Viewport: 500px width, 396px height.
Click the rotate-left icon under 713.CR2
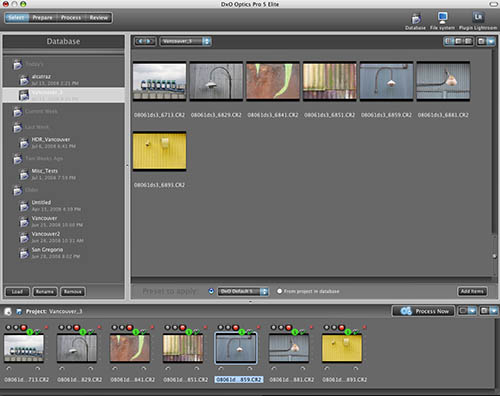(x=8, y=368)
